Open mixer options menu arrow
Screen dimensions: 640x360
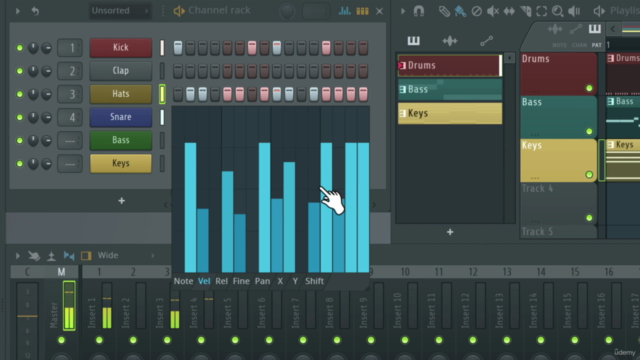[x=18, y=256]
